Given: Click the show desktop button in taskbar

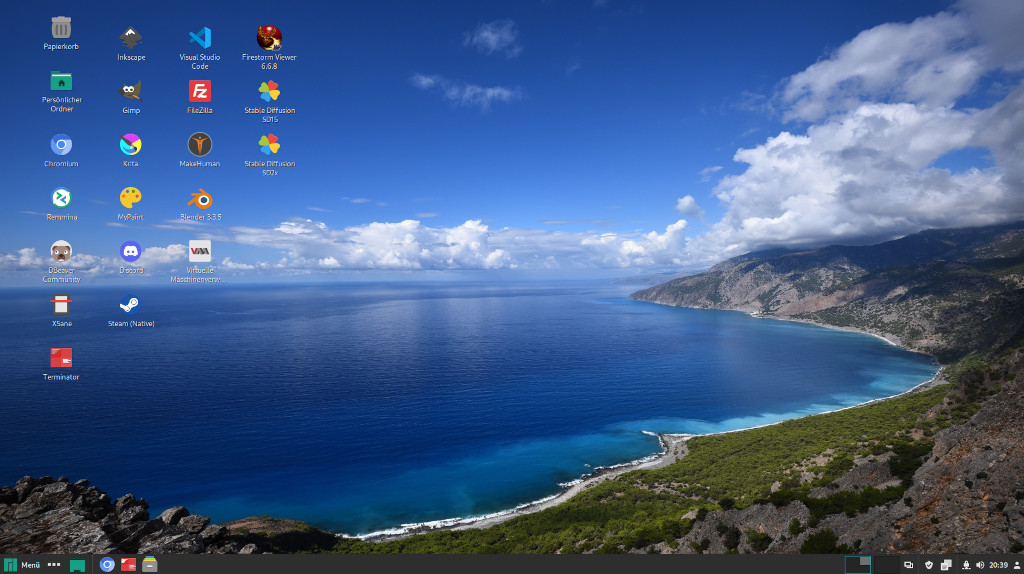Looking at the screenshot, I should pos(77,565).
